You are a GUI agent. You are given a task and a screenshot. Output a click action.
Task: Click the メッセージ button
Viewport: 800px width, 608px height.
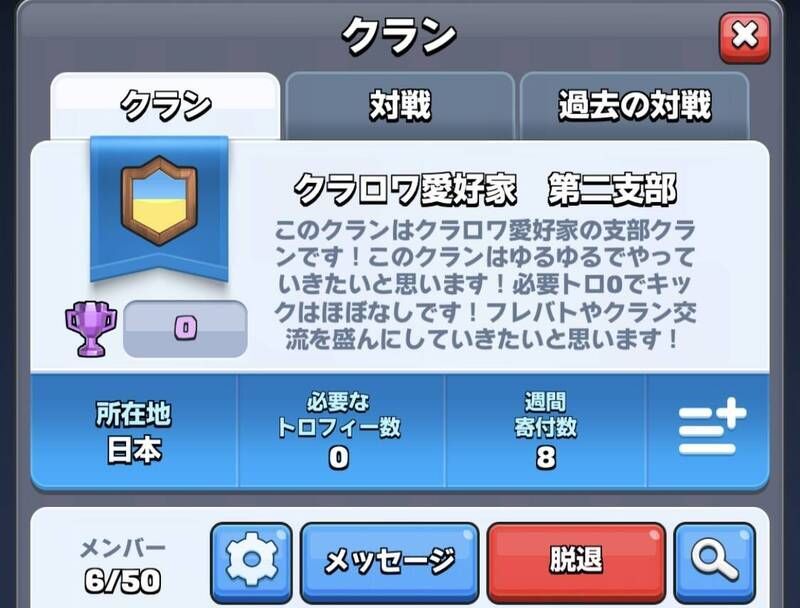coord(390,562)
